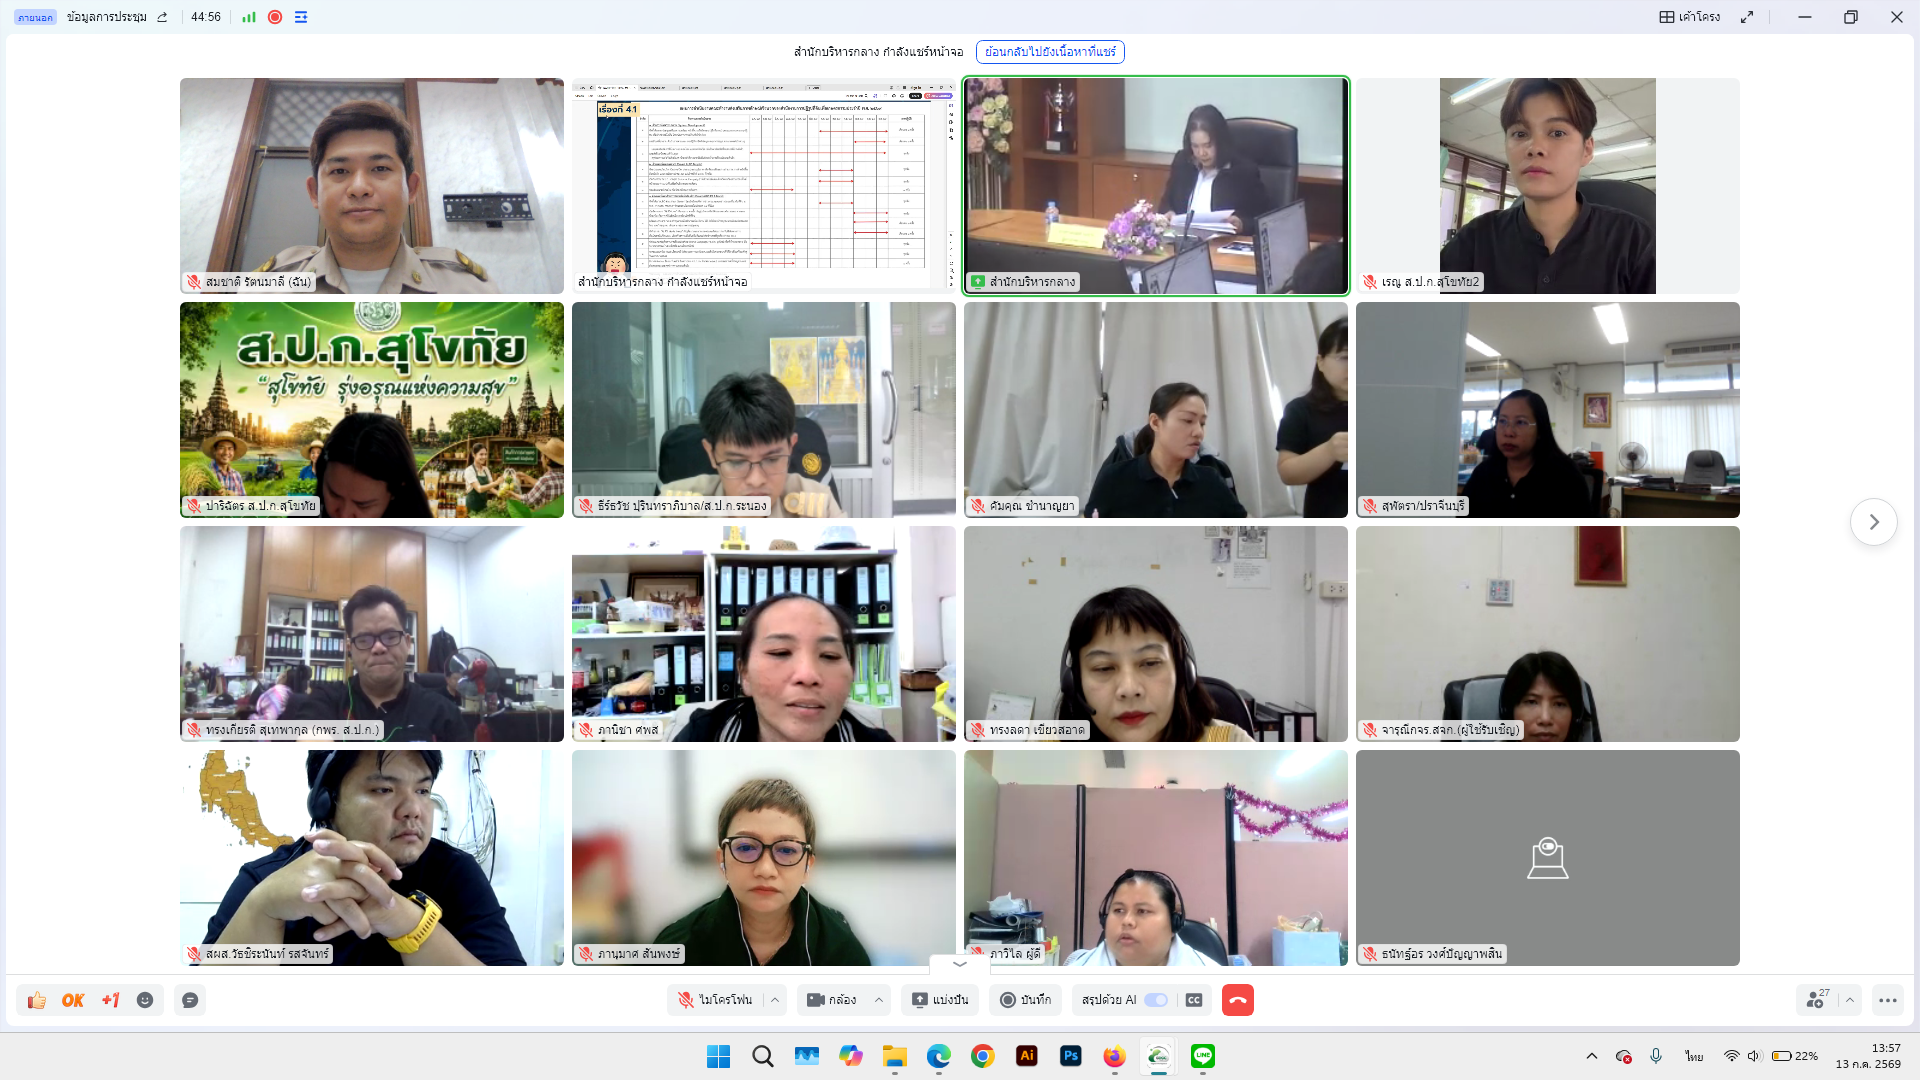Send the OK reaction
Image resolution: width=1920 pixels, height=1080 pixels.
click(73, 1000)
